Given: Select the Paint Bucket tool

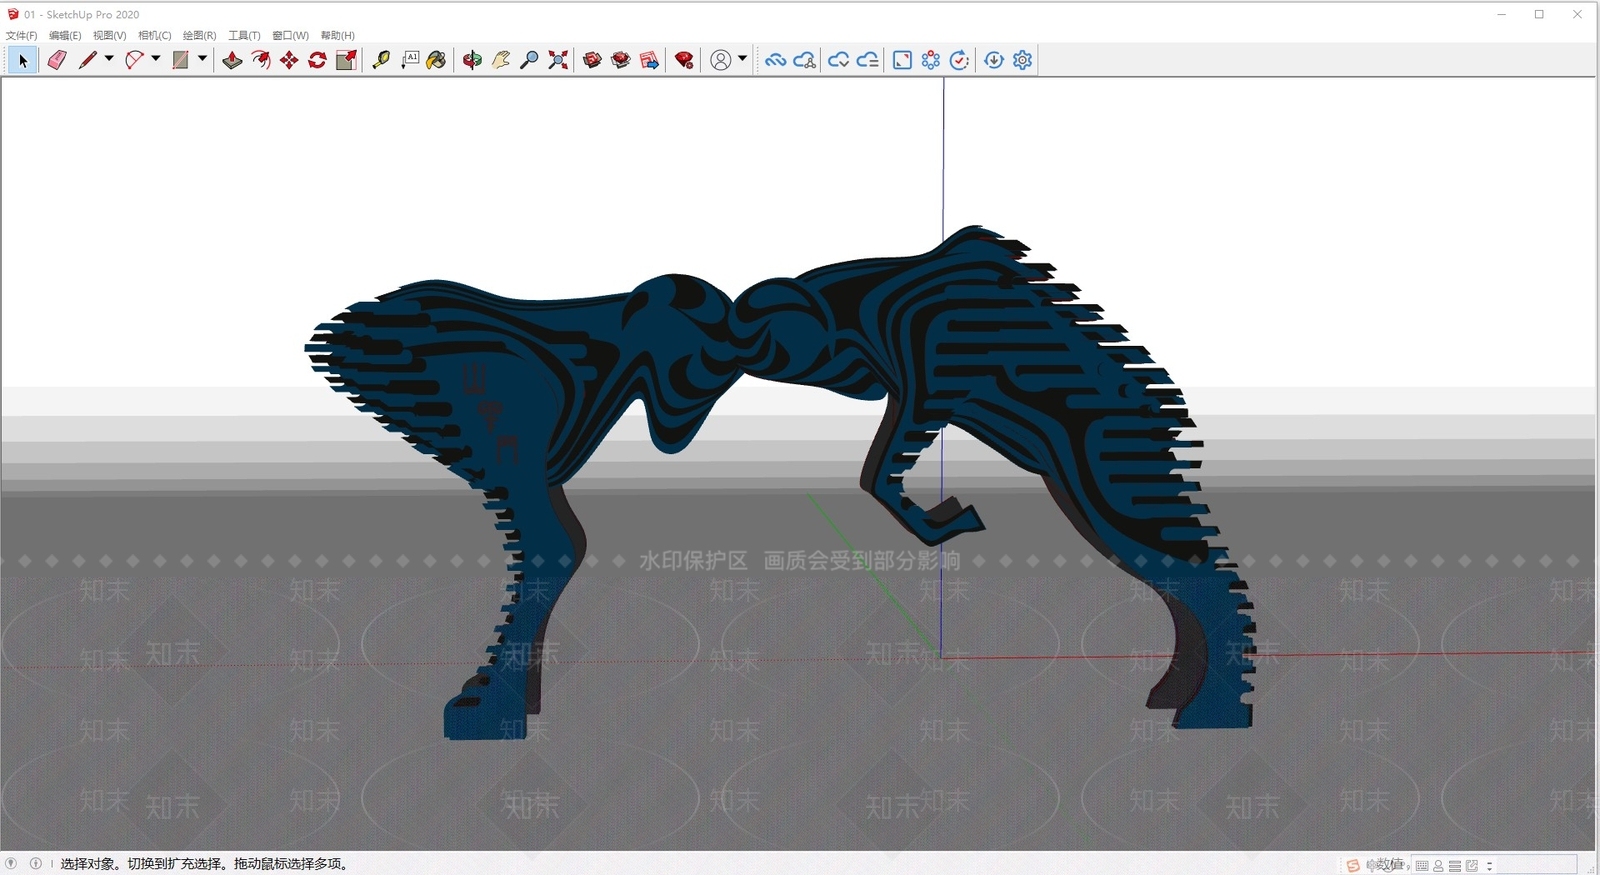Looking at the screenshot, I should coord(436,61).
